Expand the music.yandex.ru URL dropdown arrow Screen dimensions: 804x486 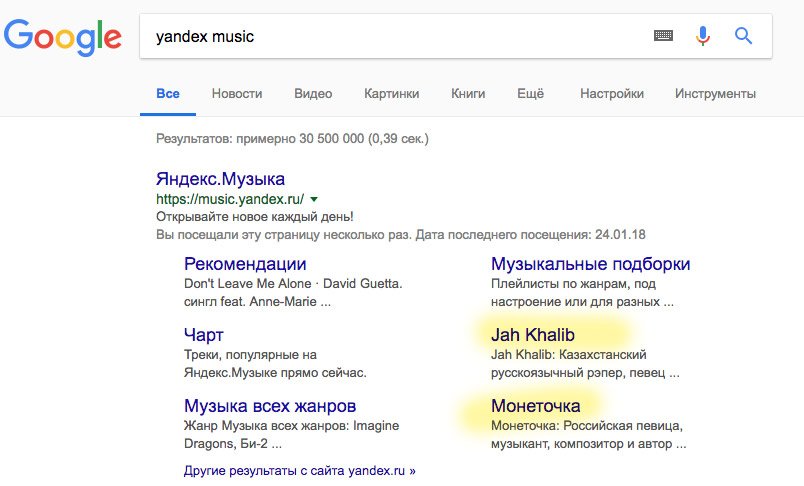[314, 199]
